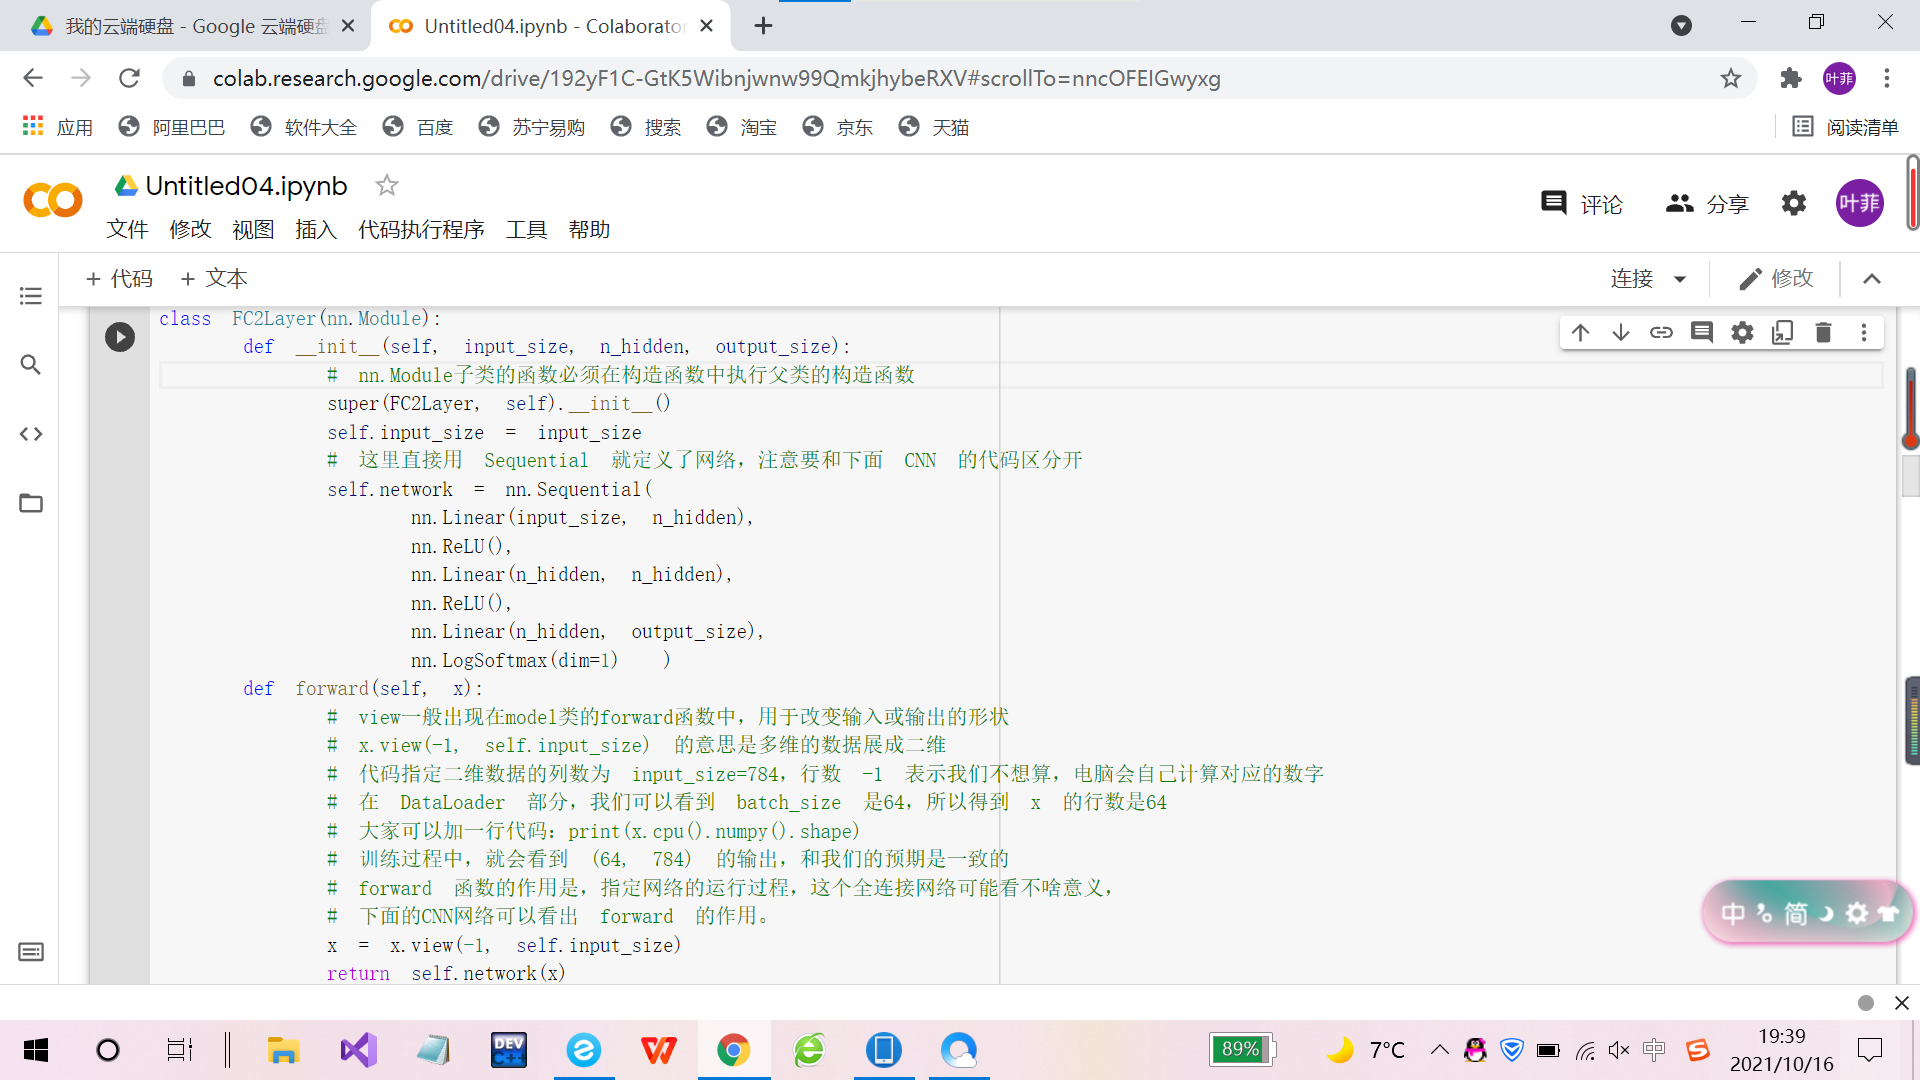
Task: Open the 工具 menu
Action: point(526,230)
